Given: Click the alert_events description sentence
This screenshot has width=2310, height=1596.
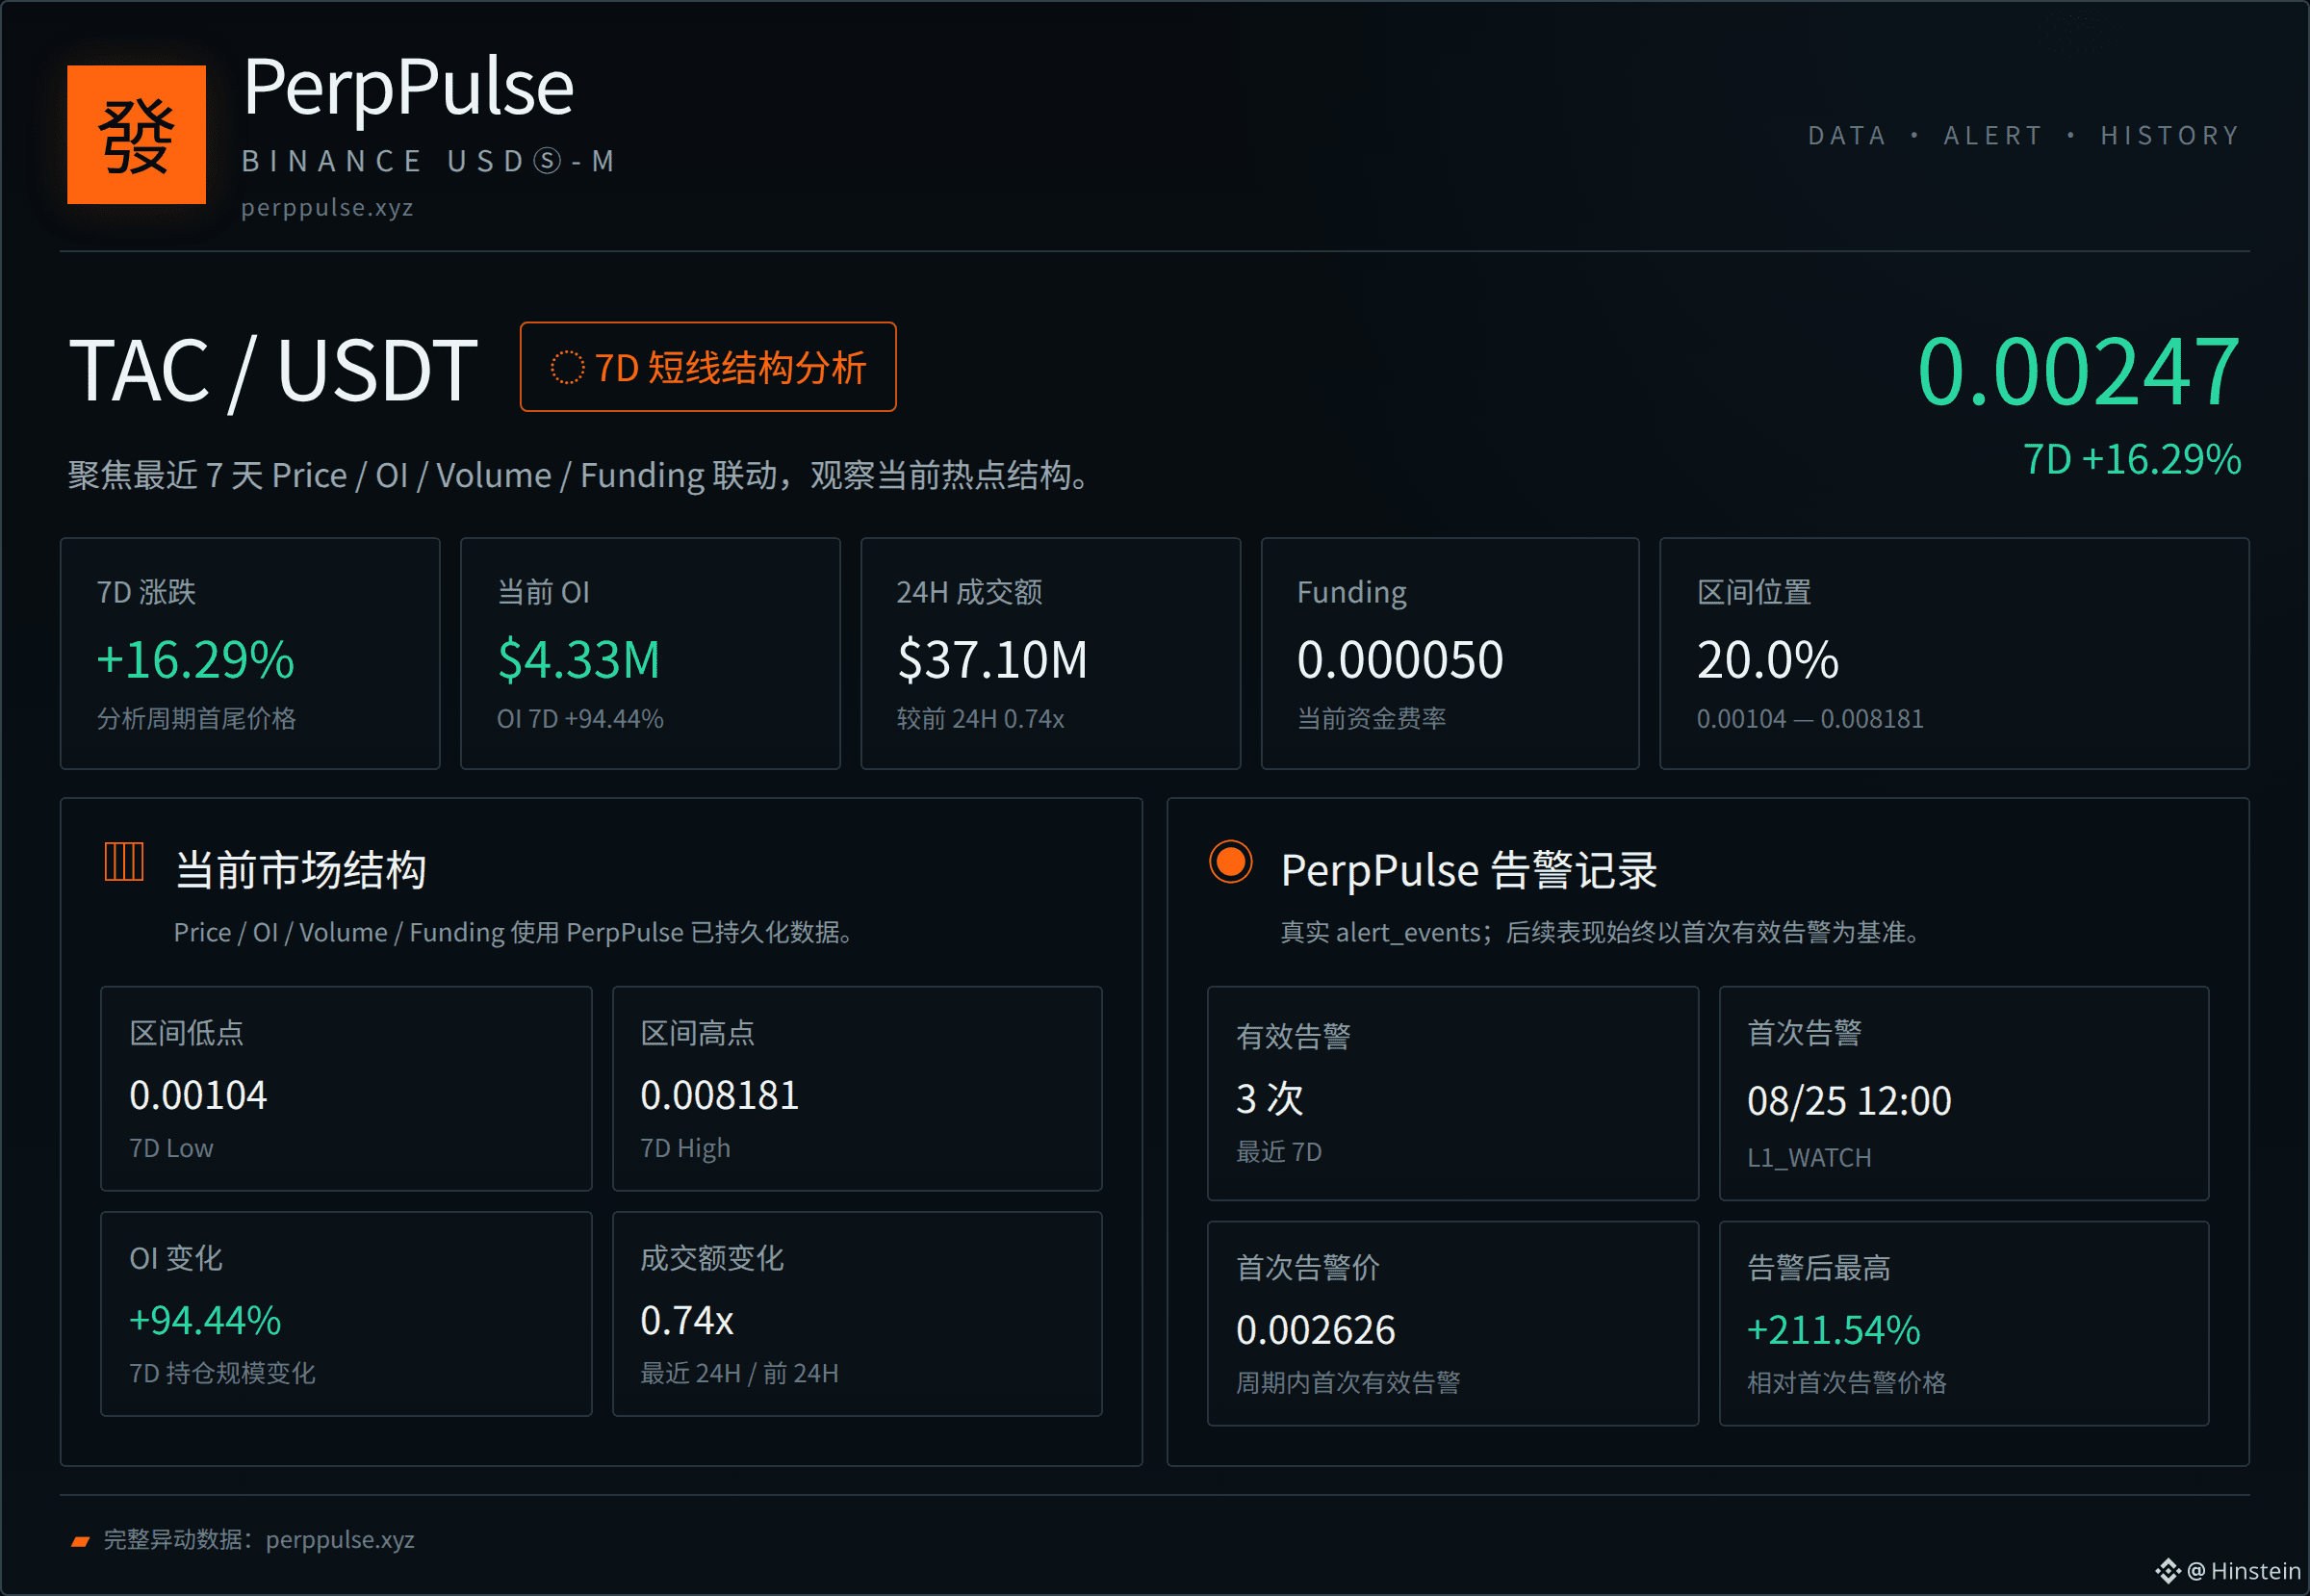Looking at the screenshot, I should [1602, 932].
